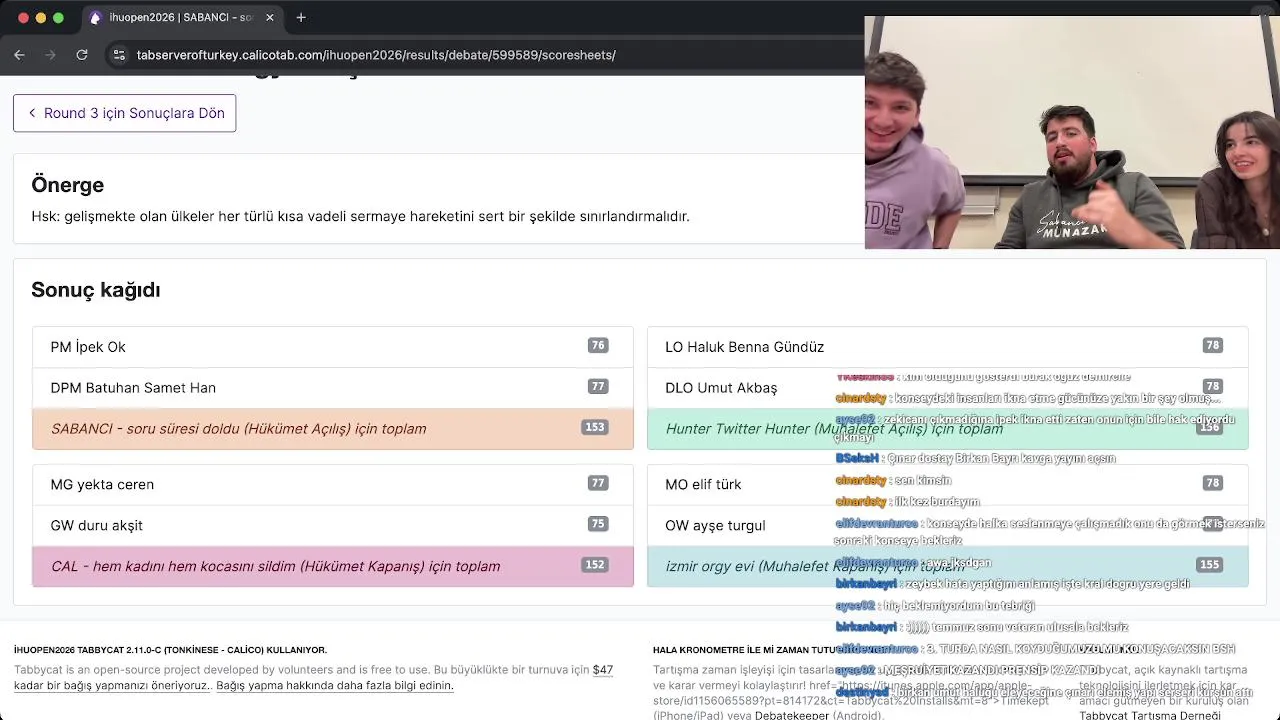Click Hunter Twitter Hunter total row
The height and width of the screenshot is (720, 1280).
pyautogui.click(x=948, y=429)
